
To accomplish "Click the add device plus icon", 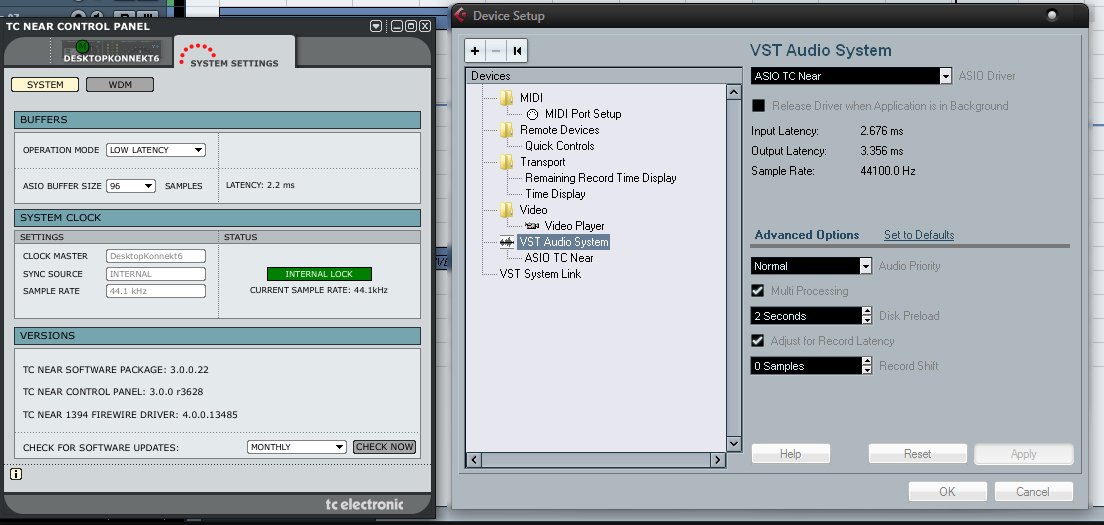I will [x=475, y=51].
